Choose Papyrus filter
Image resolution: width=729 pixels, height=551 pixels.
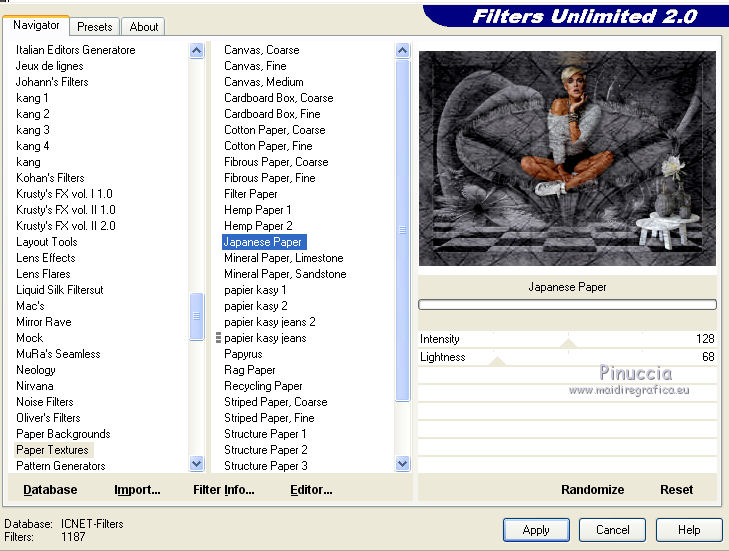click(243, 354)
